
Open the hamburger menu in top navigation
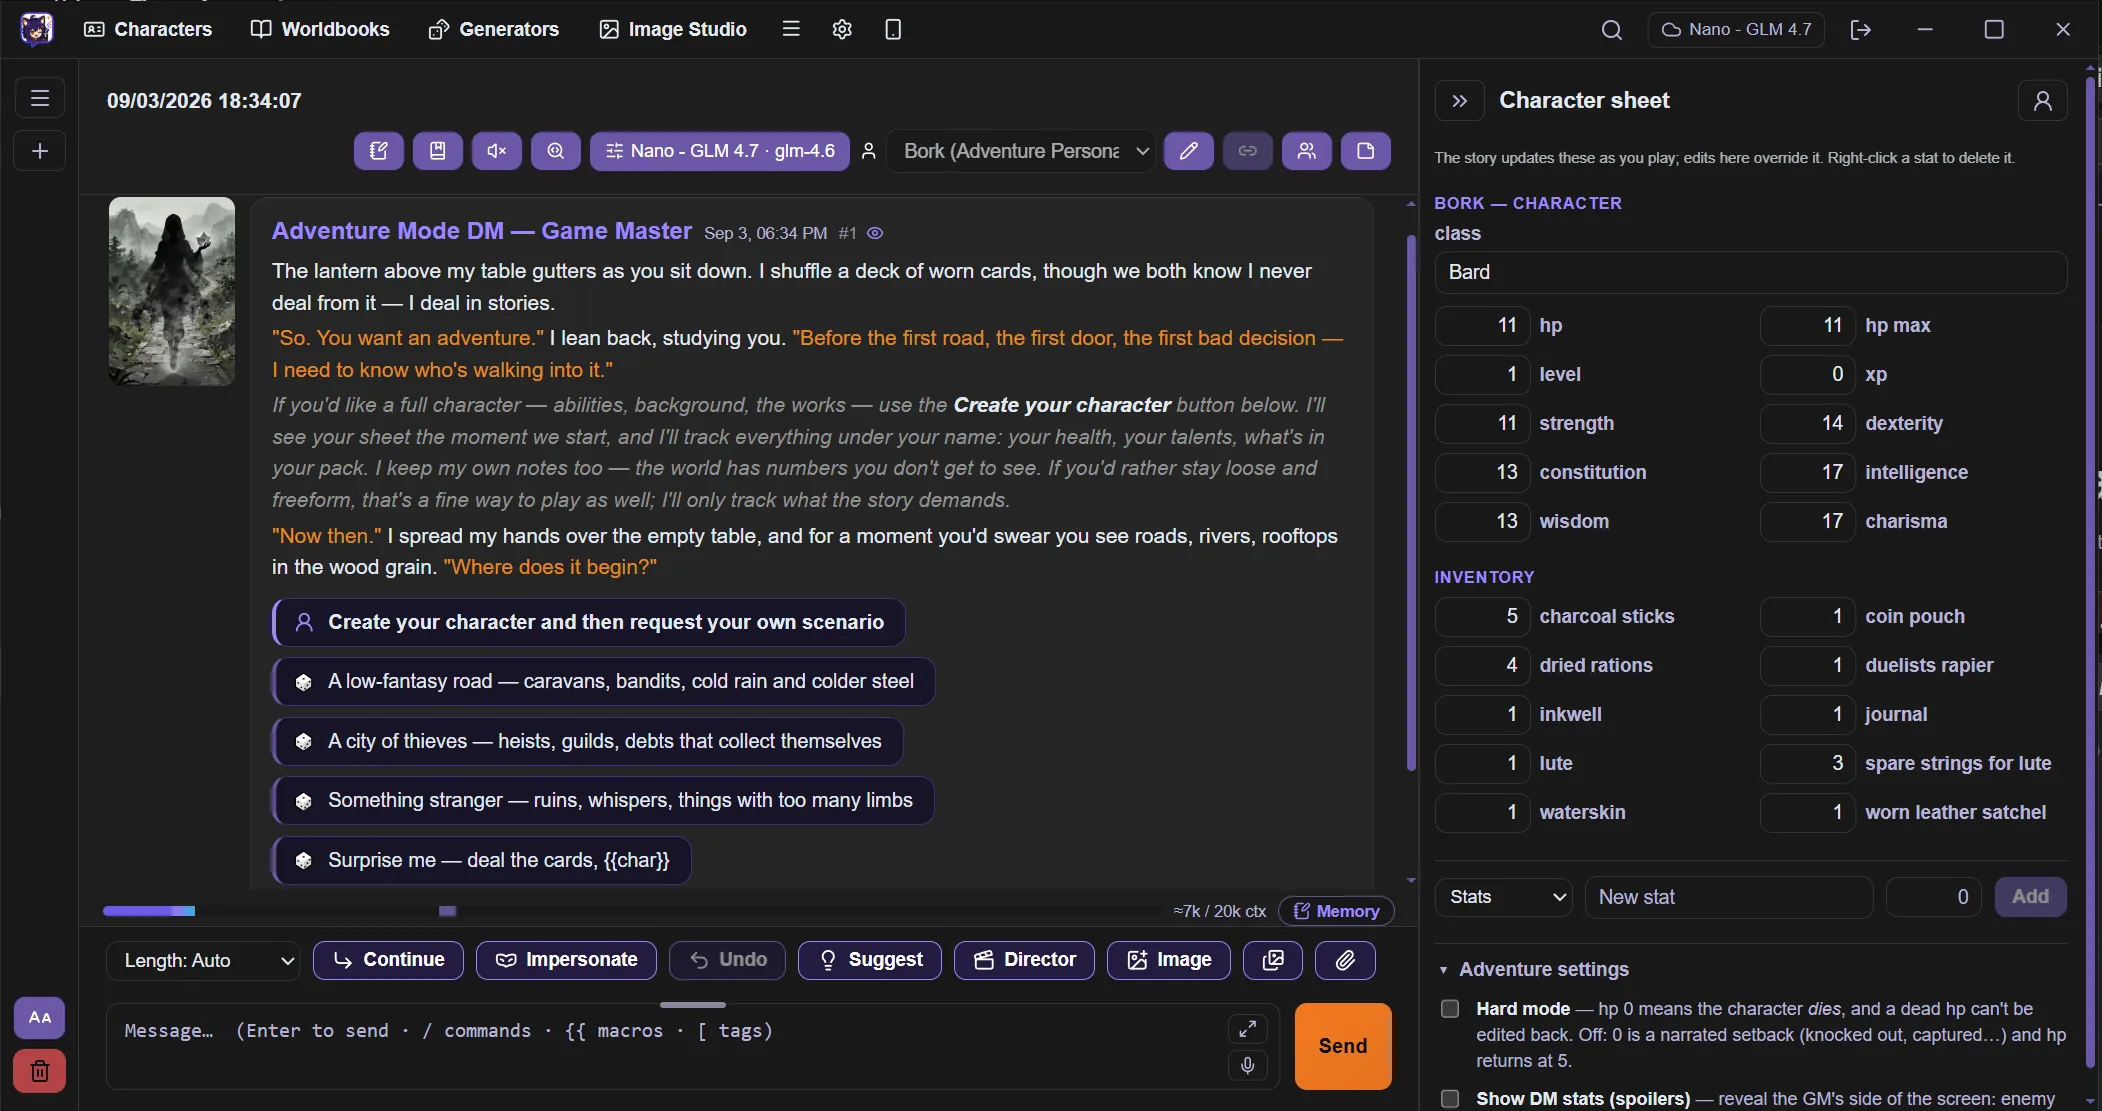(x=791, y=29)
